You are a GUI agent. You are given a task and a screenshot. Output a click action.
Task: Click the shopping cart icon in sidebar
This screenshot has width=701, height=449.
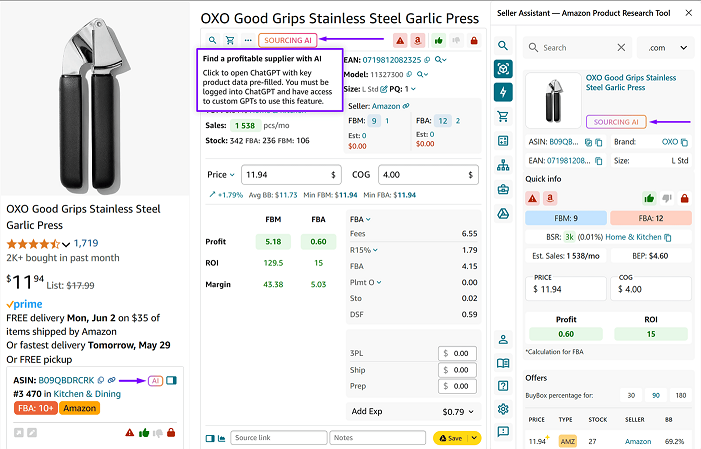[503, 117]
